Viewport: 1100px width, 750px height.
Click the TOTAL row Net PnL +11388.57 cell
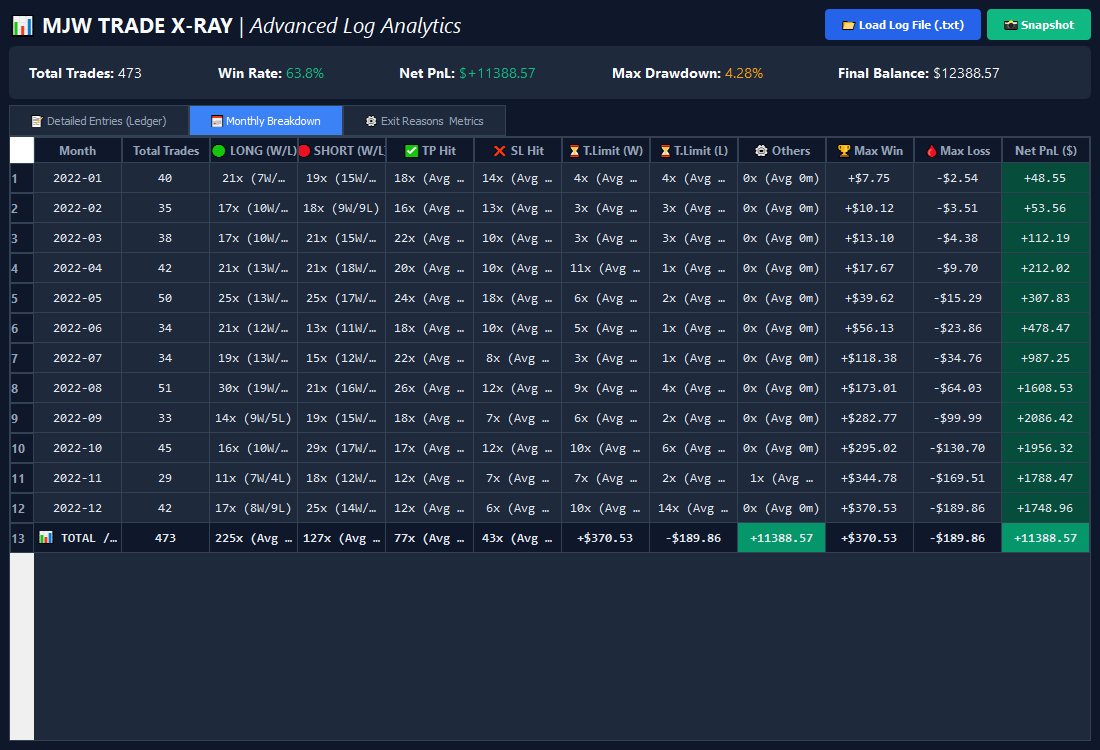(x=1045, y=538)
